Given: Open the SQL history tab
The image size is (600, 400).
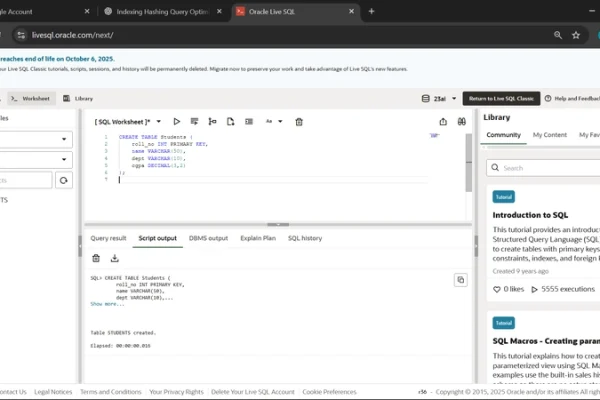Looking at the screenshot, I should pos(305,238).
